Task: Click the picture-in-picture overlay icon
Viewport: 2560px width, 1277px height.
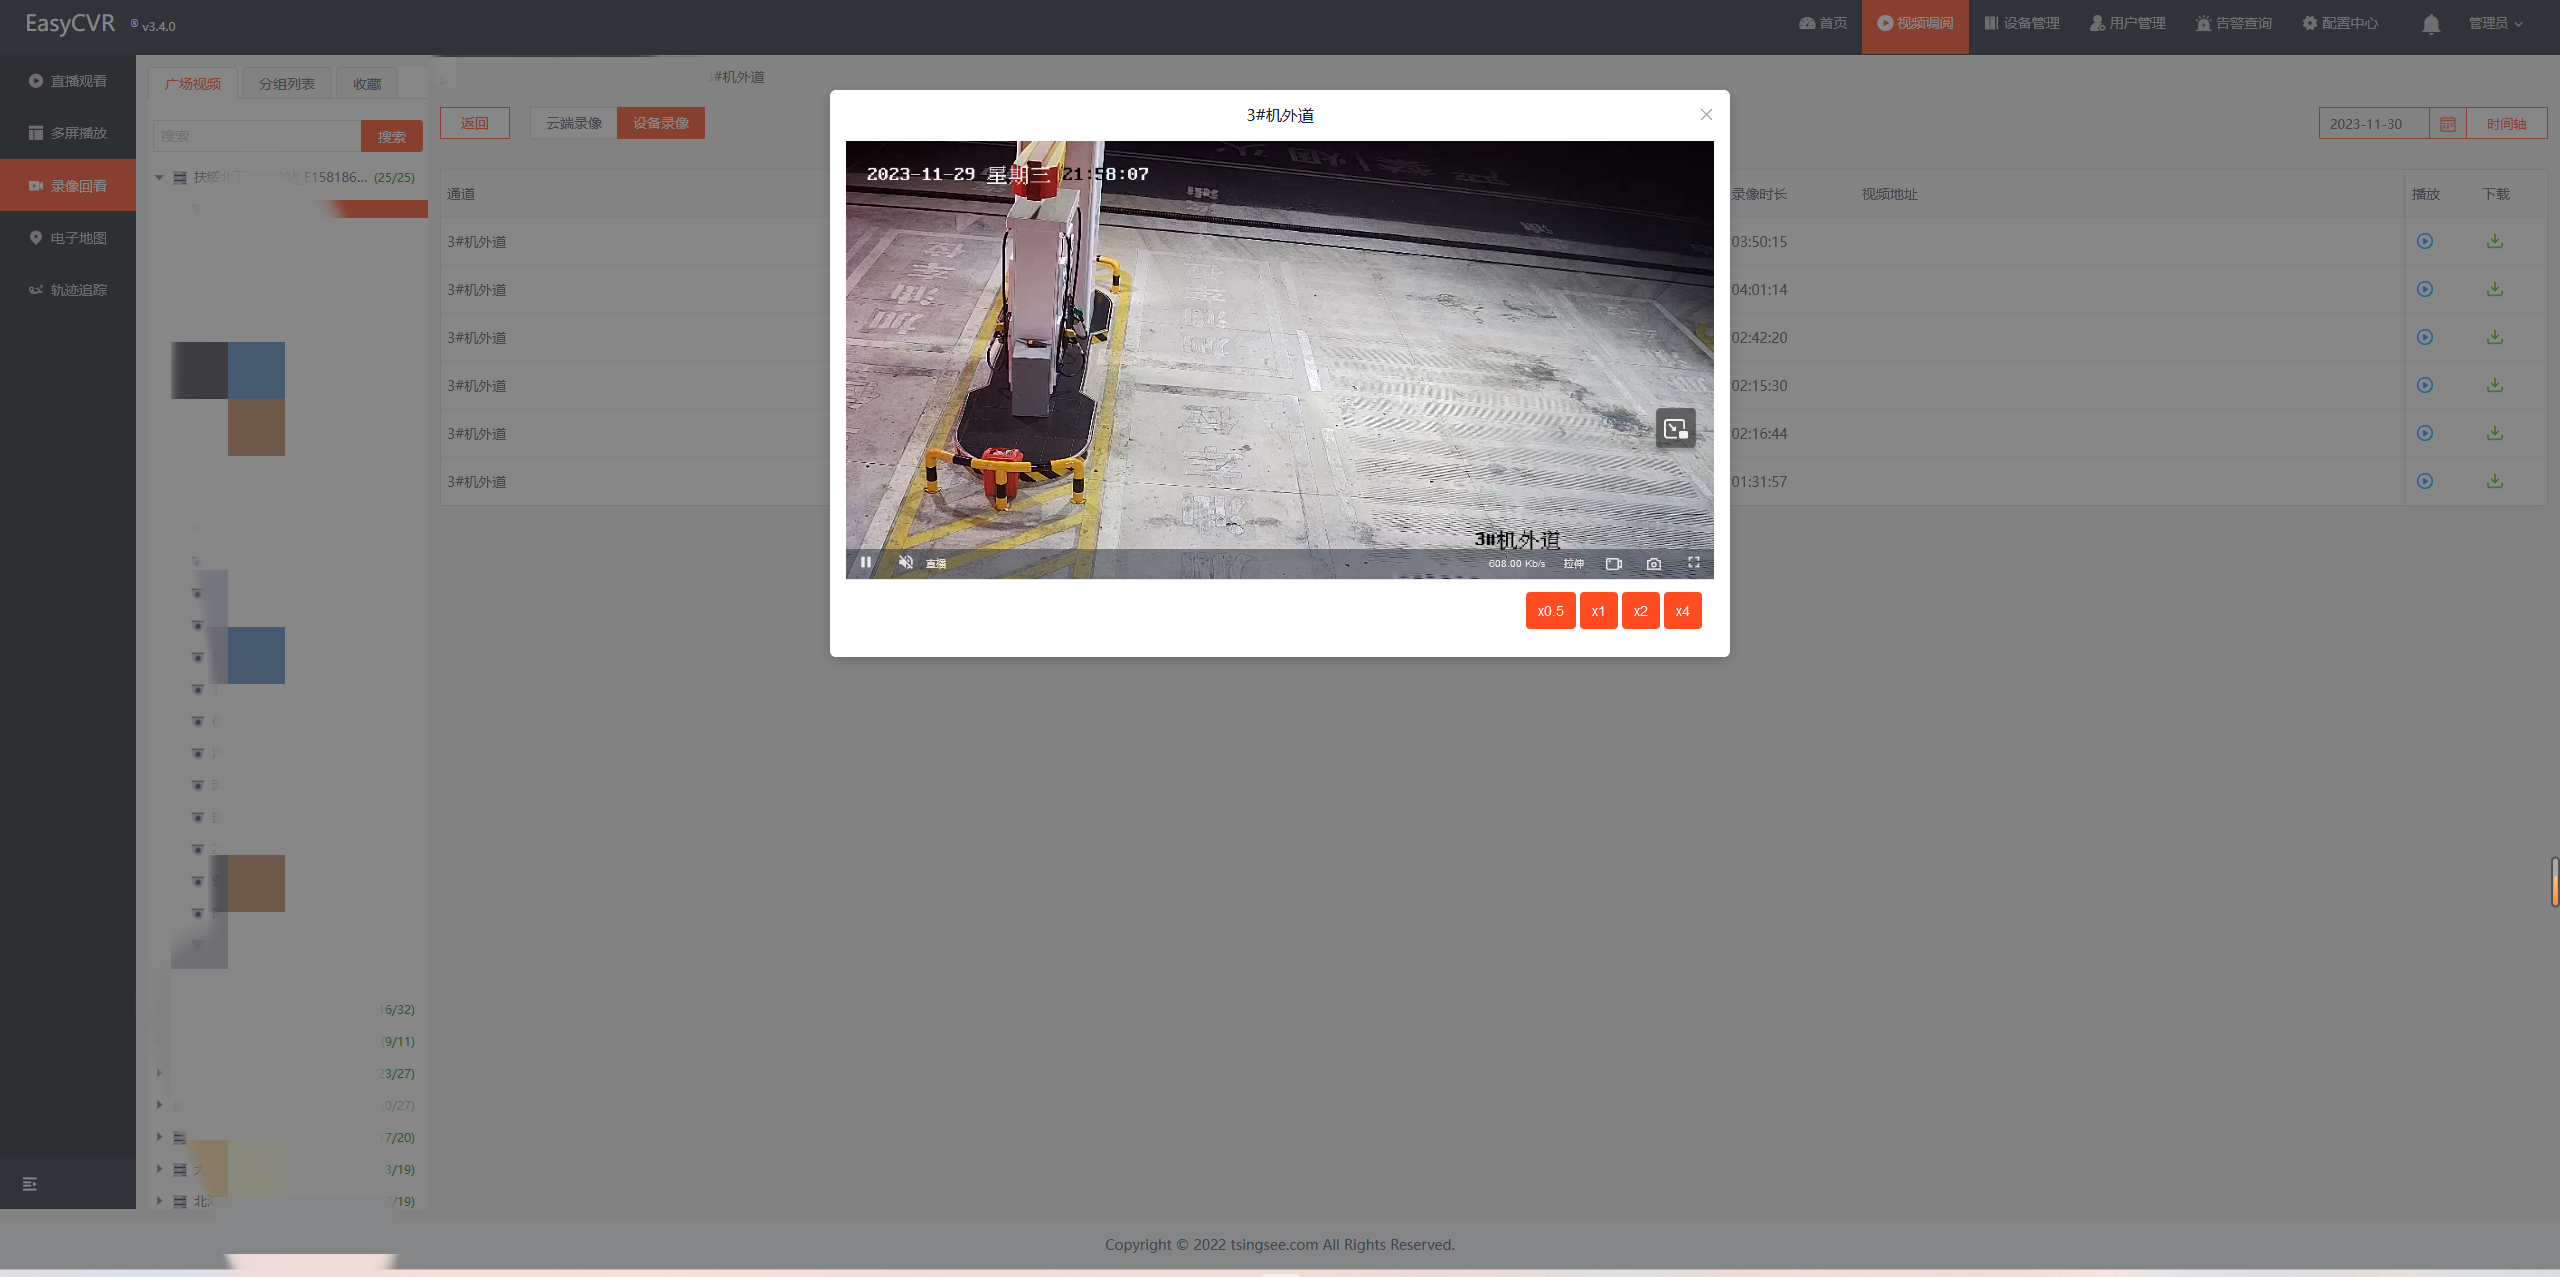Action: point(1676,429)
